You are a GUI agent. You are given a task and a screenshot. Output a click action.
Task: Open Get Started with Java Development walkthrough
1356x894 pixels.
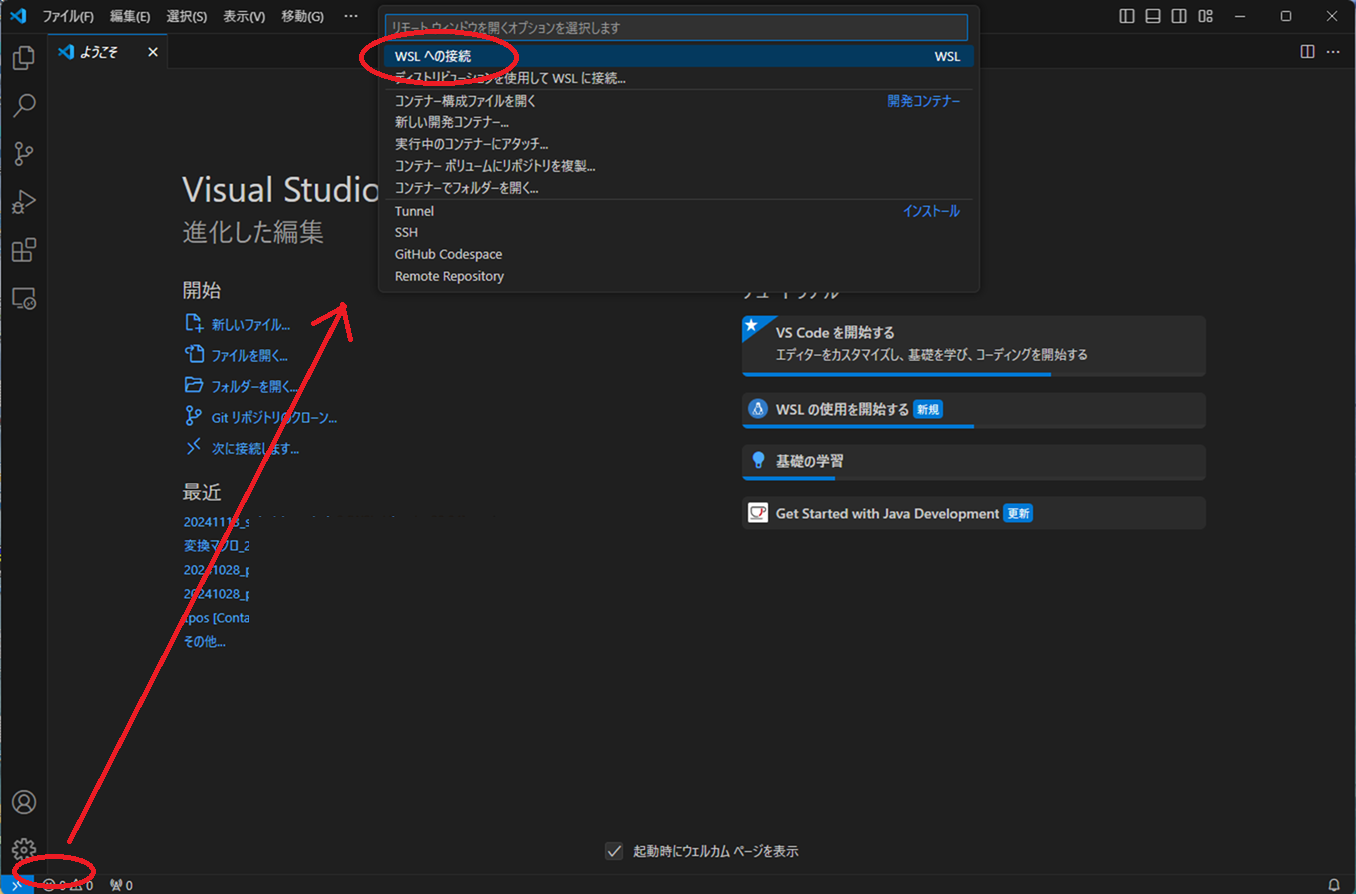pyautogui.click(x=973, y=513)
